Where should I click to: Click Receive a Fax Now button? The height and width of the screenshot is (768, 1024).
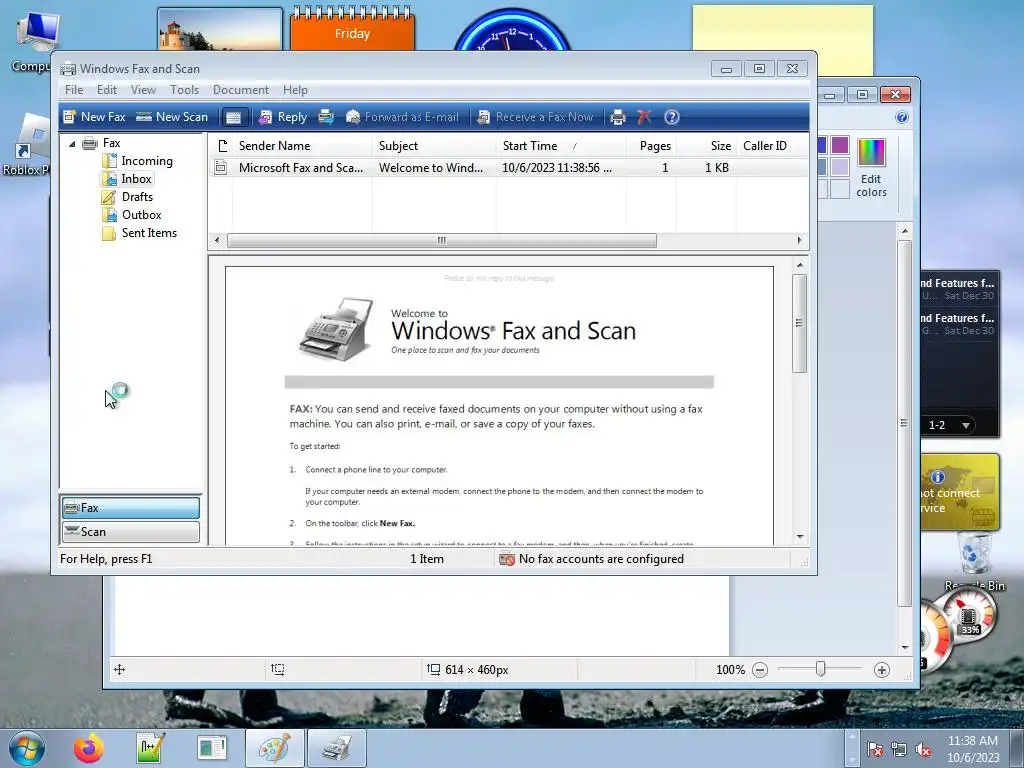click(x=536, y=117)
